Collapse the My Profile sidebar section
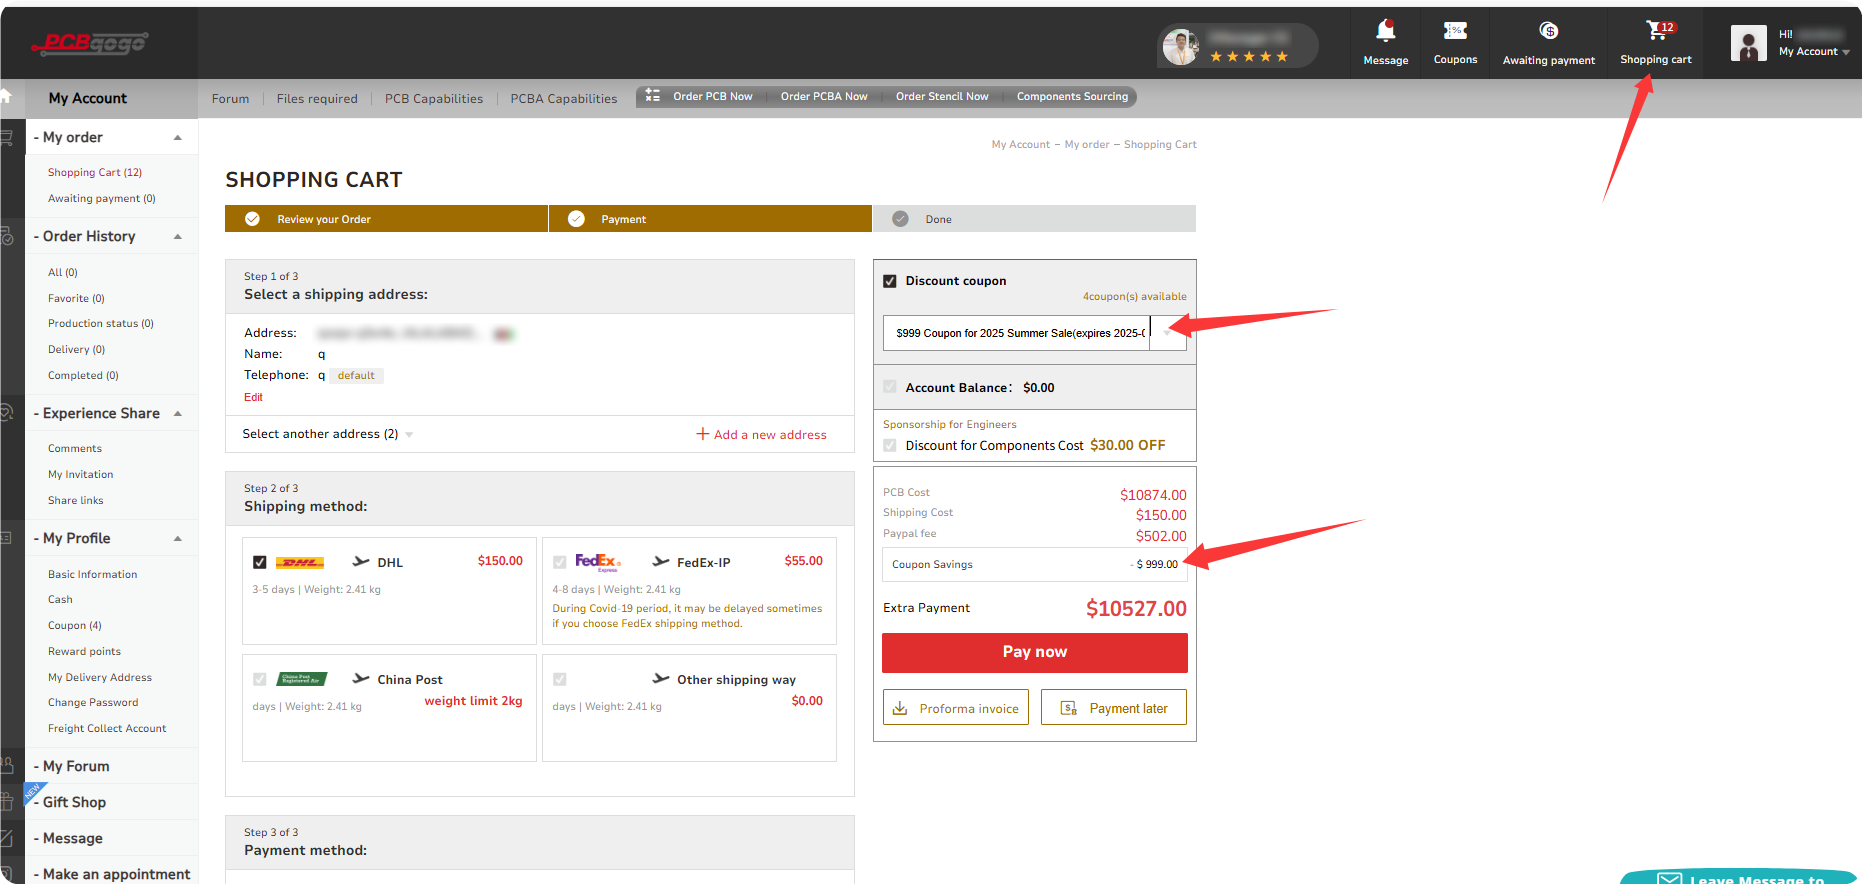Viewport: 1862px width, 884px height. [x=178, y=539]
